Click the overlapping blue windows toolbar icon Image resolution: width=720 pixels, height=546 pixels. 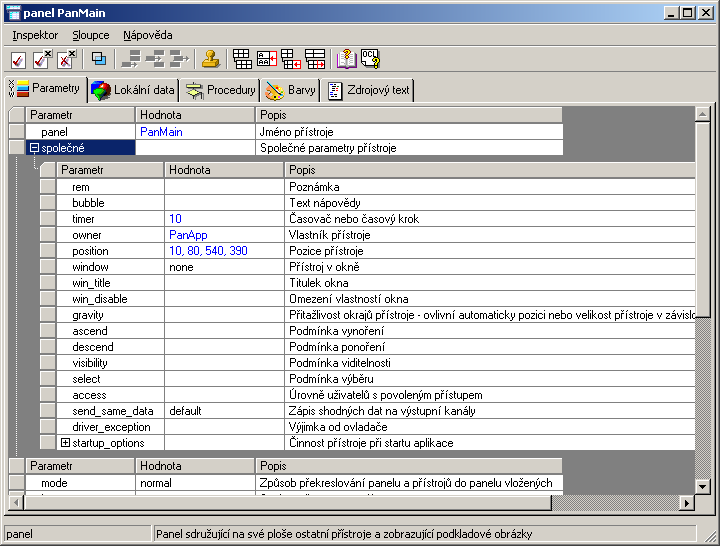(99, 59)
